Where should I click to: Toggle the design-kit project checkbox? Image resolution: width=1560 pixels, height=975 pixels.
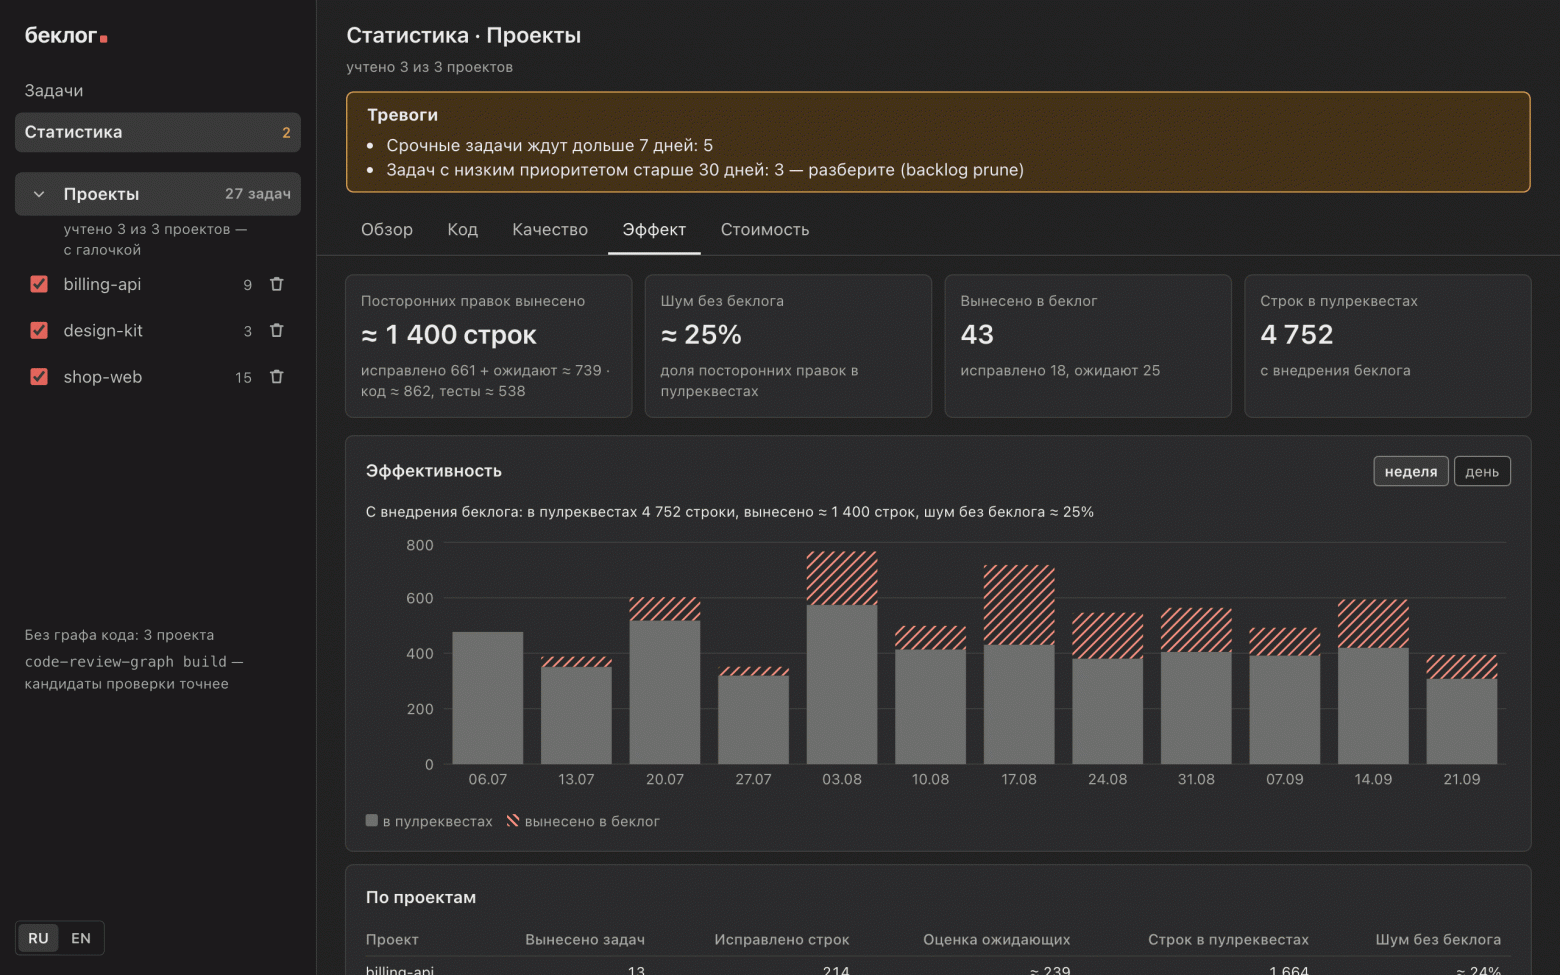tap(39, 330)
